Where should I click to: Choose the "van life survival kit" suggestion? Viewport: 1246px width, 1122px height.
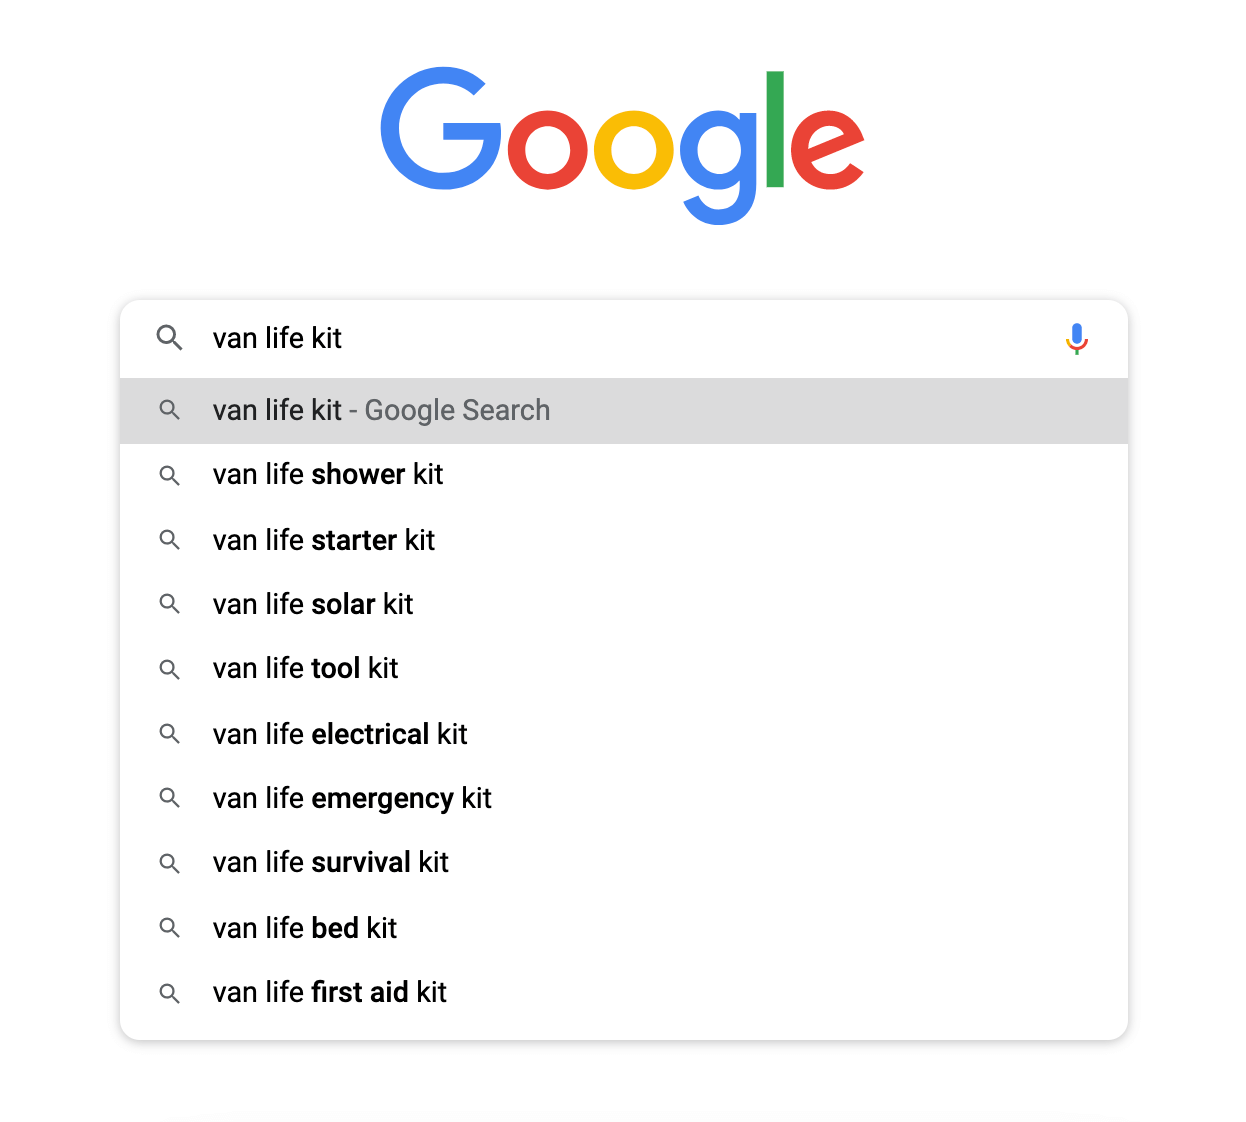330,863
